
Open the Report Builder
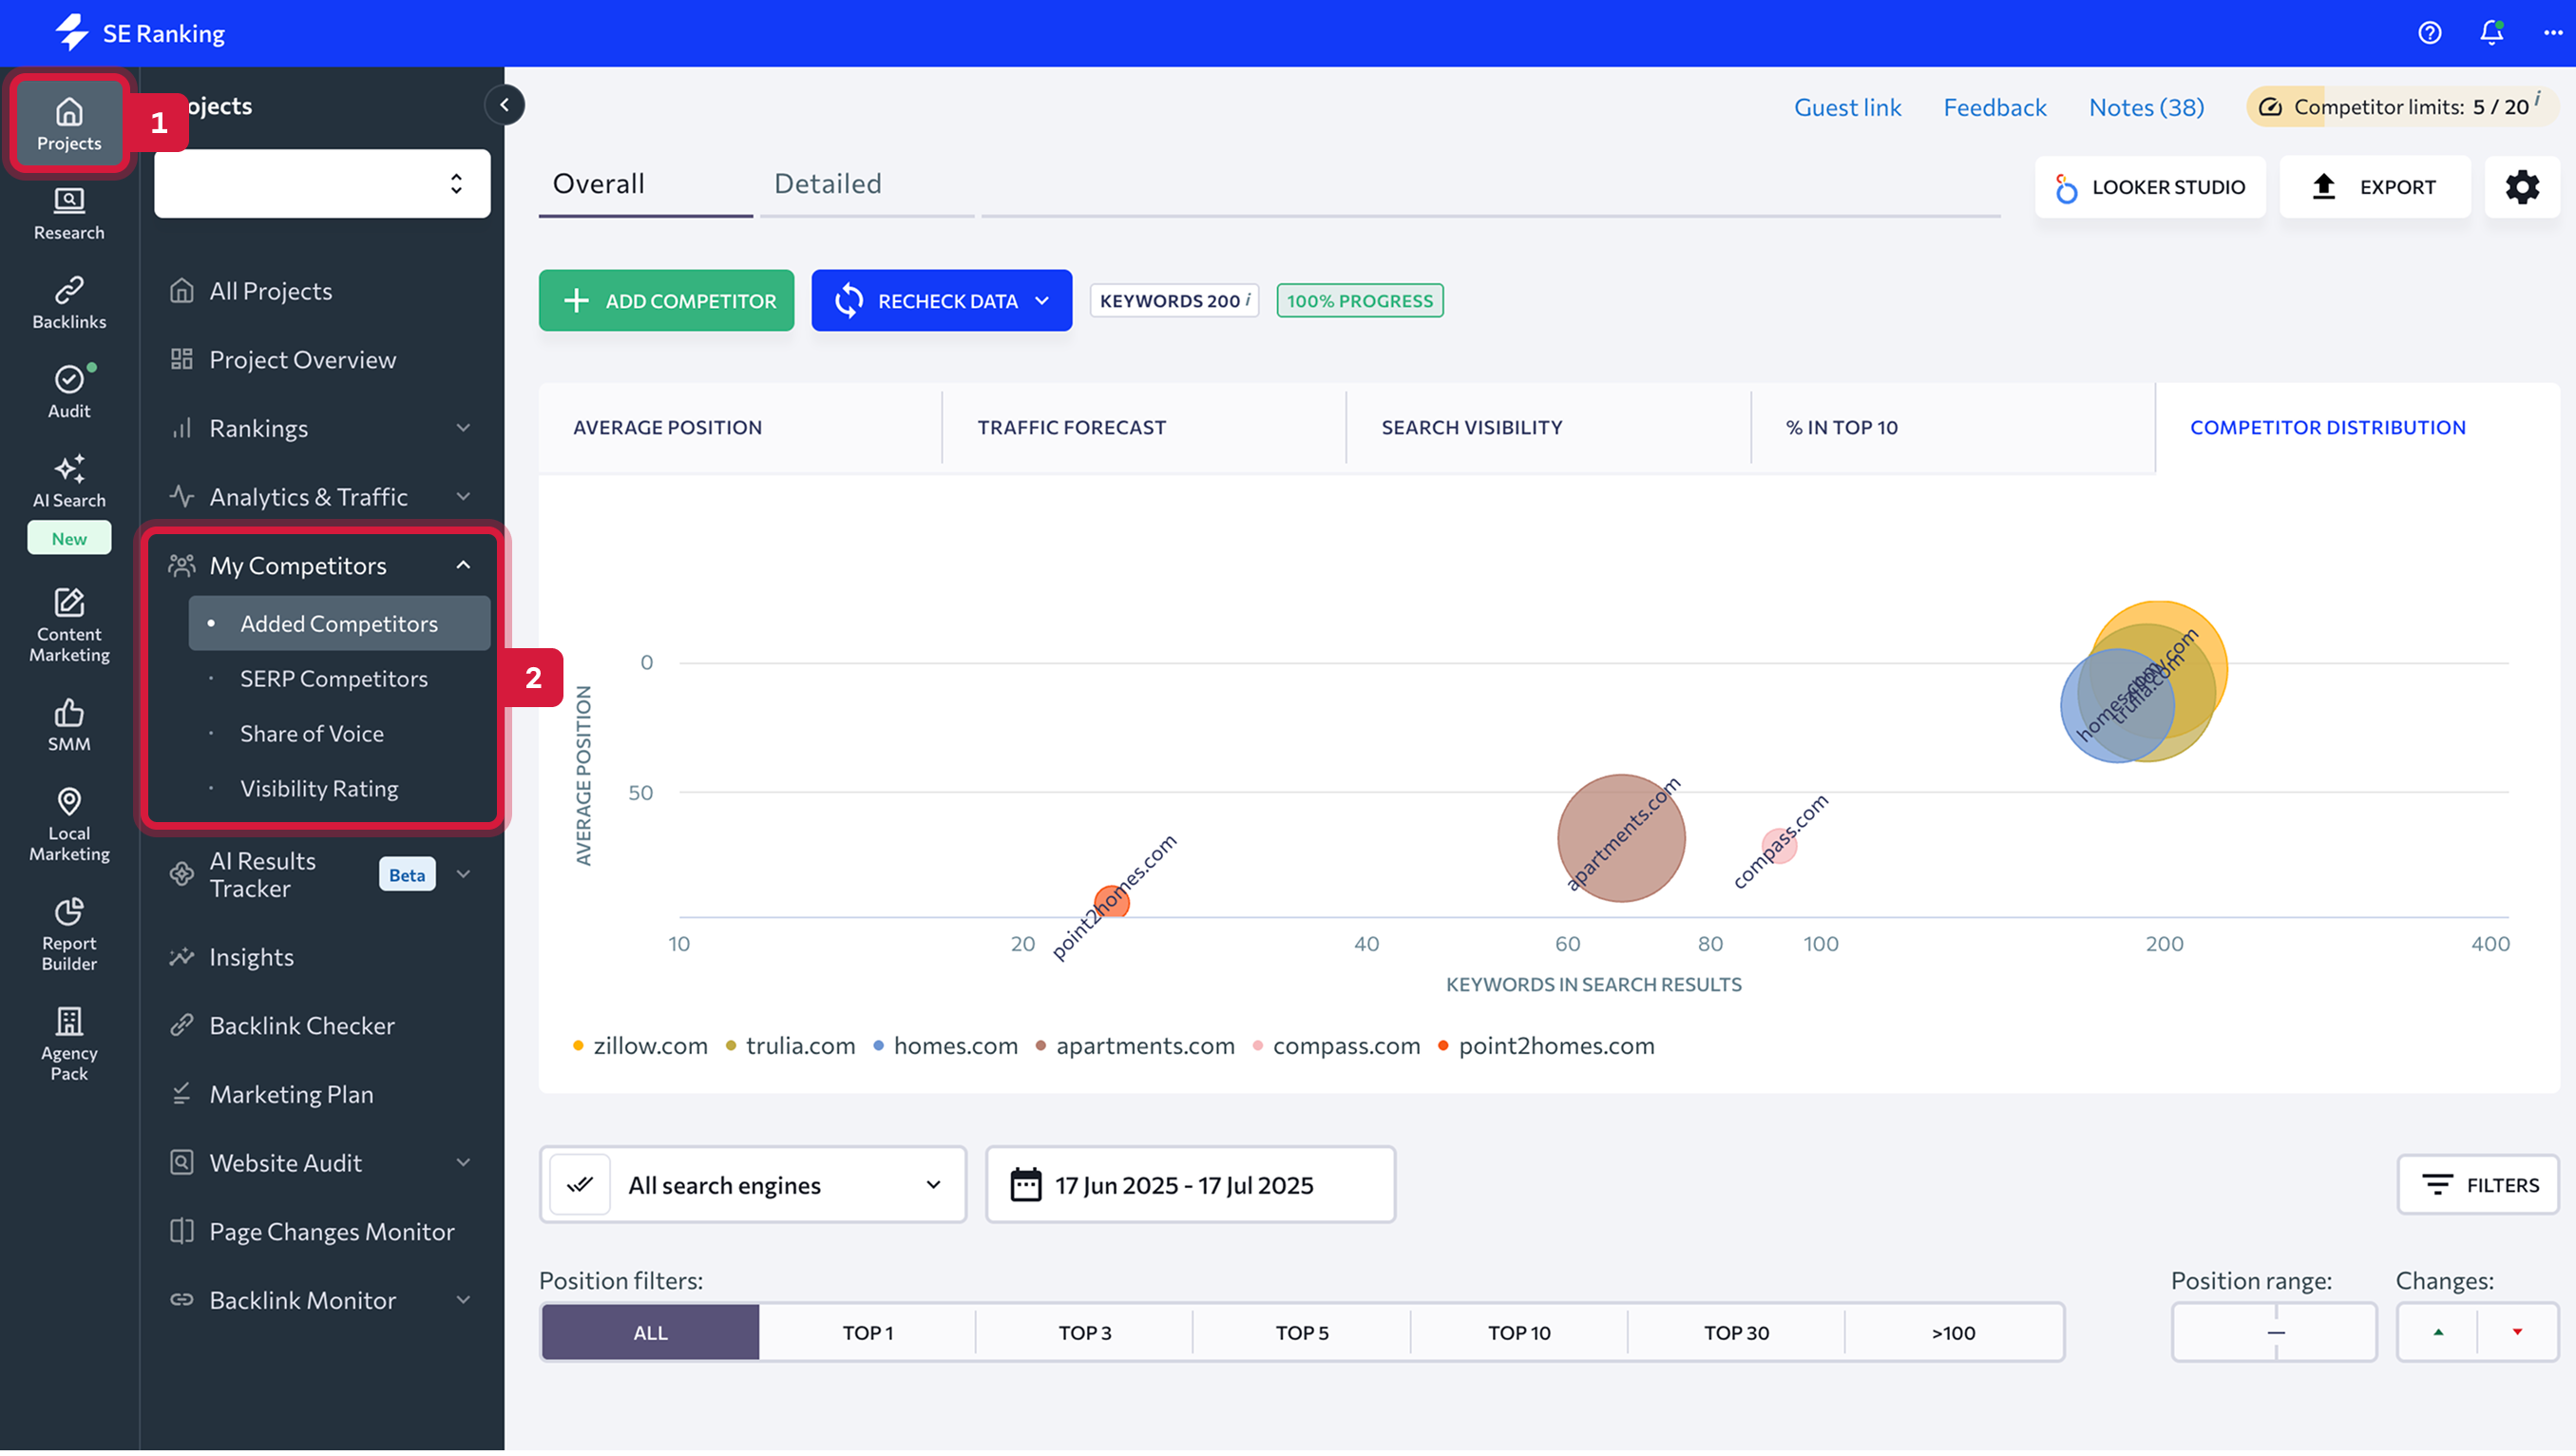[69, 934]
